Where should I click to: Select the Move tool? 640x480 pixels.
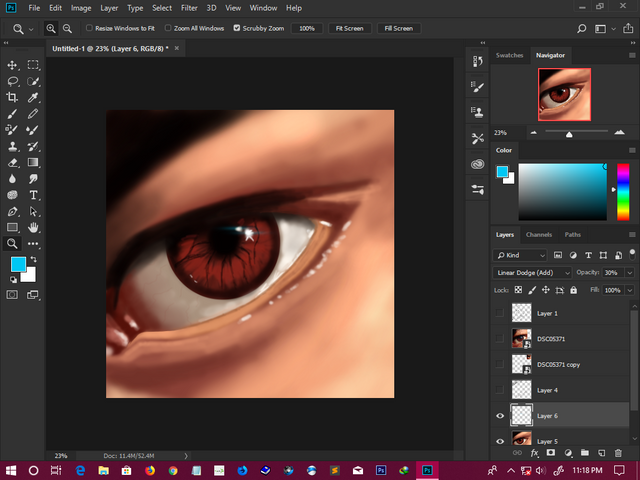12,65
